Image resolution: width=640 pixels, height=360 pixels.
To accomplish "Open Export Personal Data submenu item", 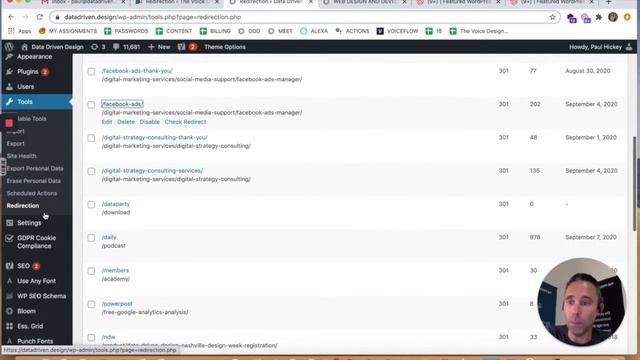I will 35,169.
